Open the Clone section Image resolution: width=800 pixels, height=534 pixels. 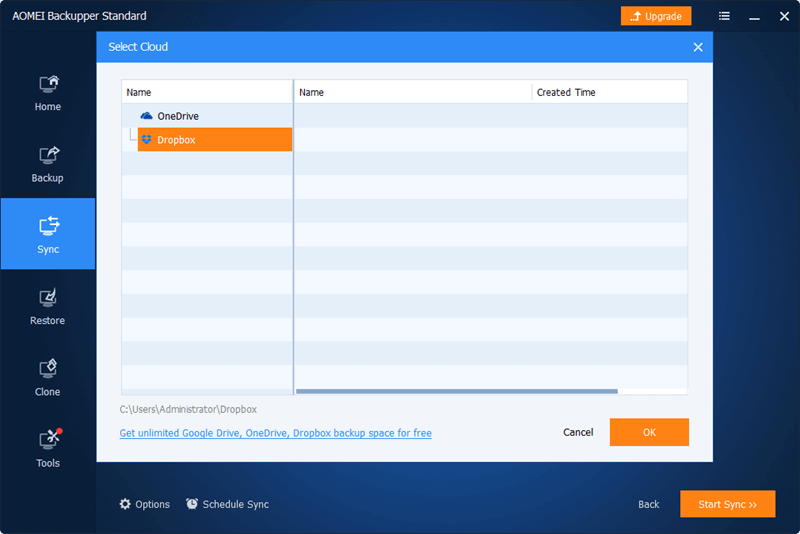tap(48, 378)
